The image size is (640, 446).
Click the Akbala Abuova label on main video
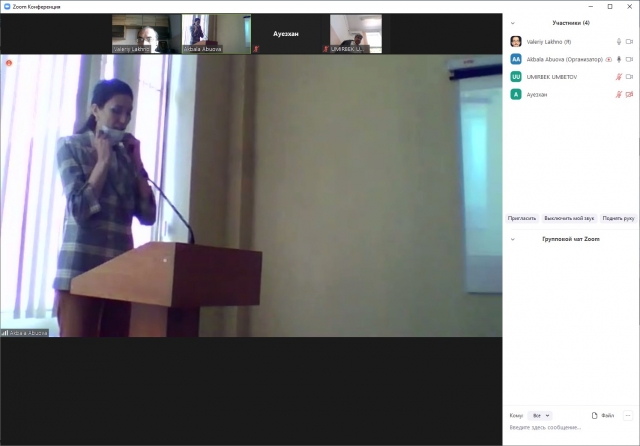click(28, 333)
